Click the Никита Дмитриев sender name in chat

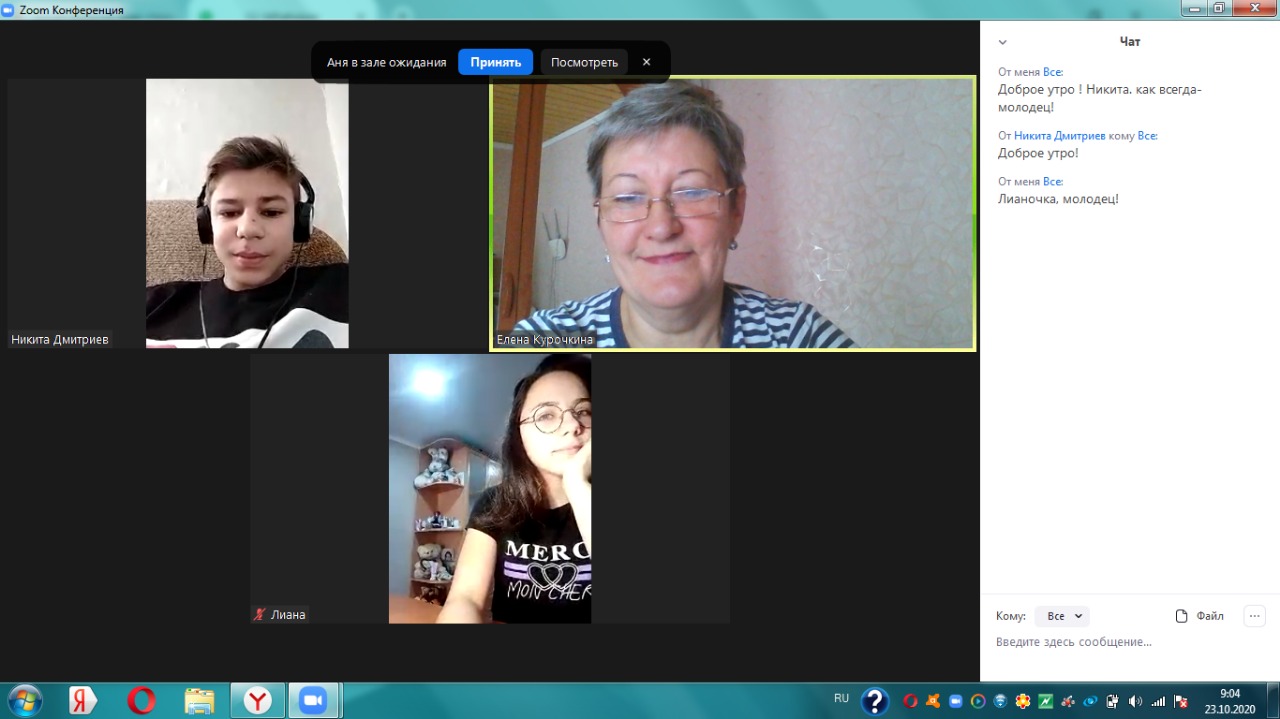[x=1059, y=135]
